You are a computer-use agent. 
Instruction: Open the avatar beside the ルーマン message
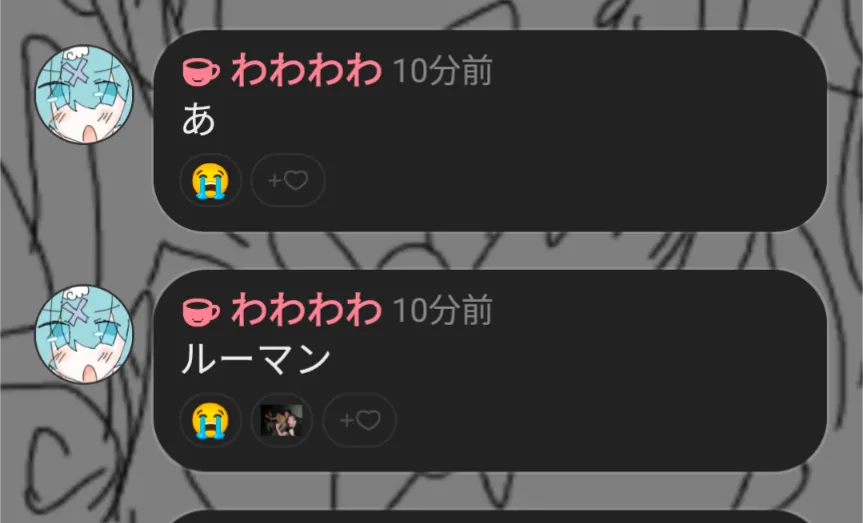click(84, 334)
